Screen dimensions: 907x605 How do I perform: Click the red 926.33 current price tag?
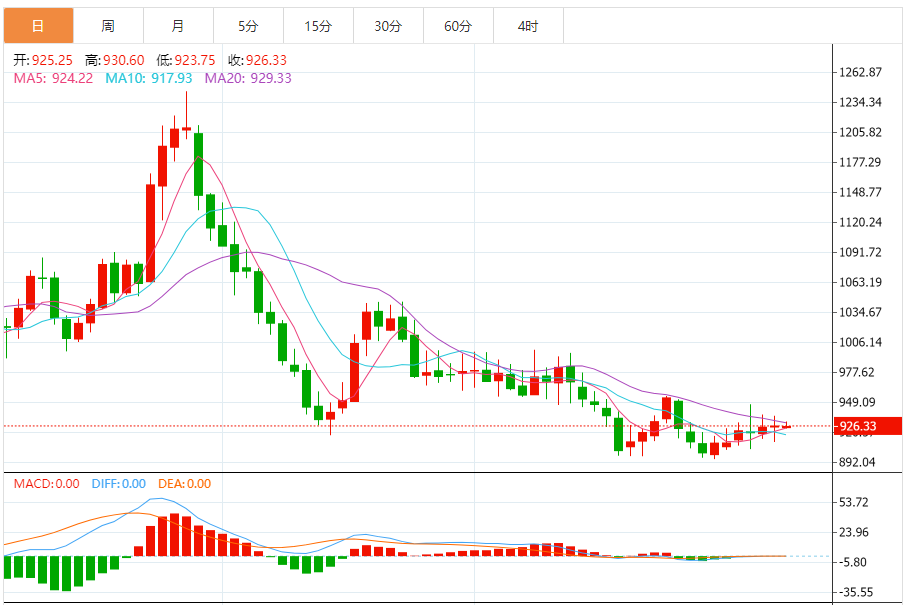coord(868,426)
